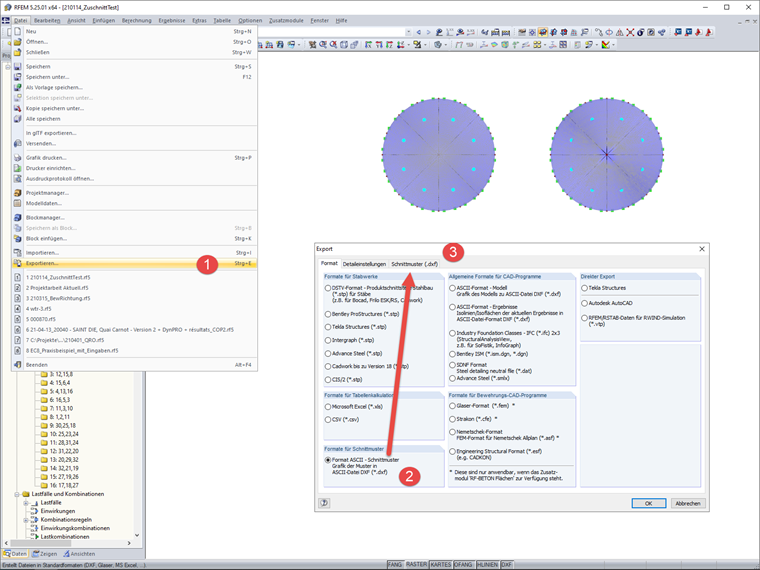
Task: Expand the 'Kombinationsregeln' tree node
Action: [26, 520]
